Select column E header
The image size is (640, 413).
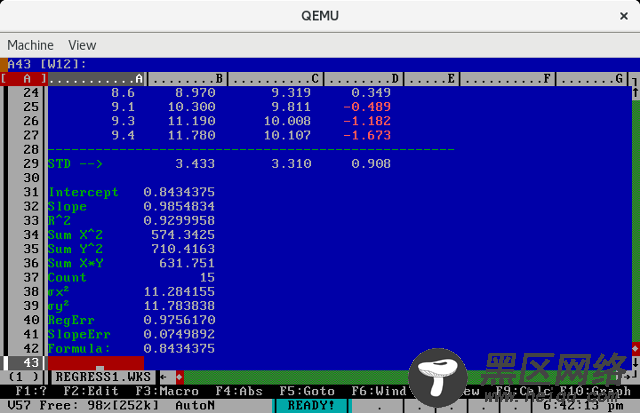[431, 79]
